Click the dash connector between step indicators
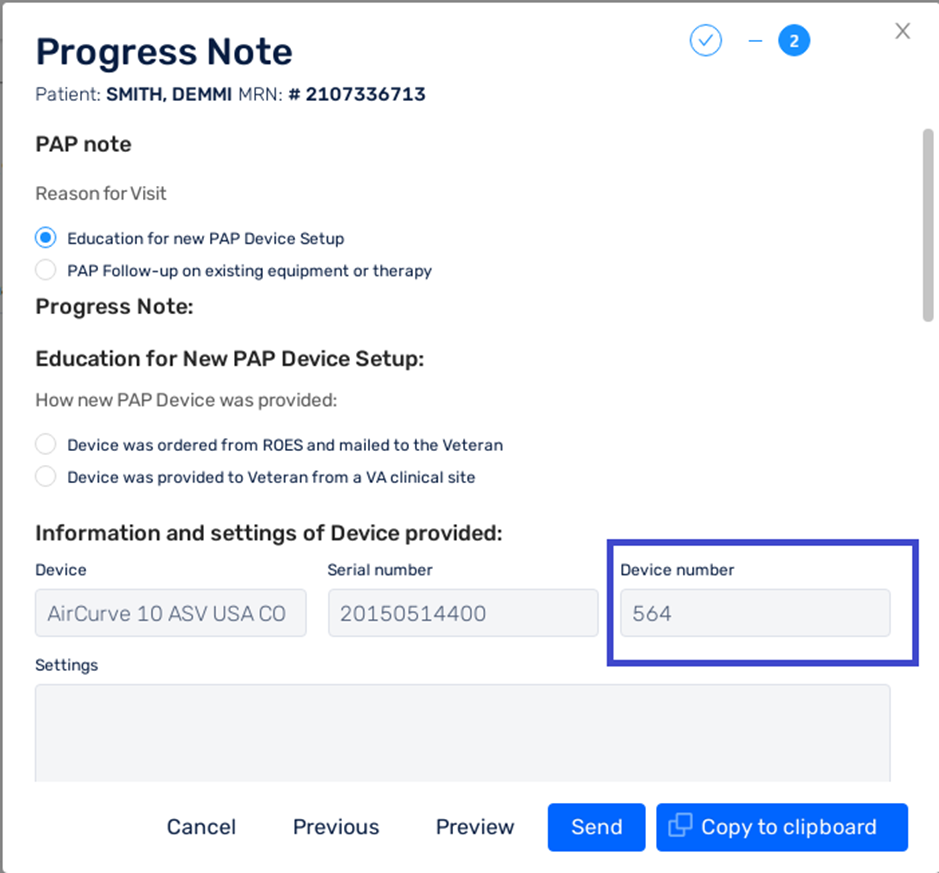This screenshot has width=939, height=873. pos(756,41)
